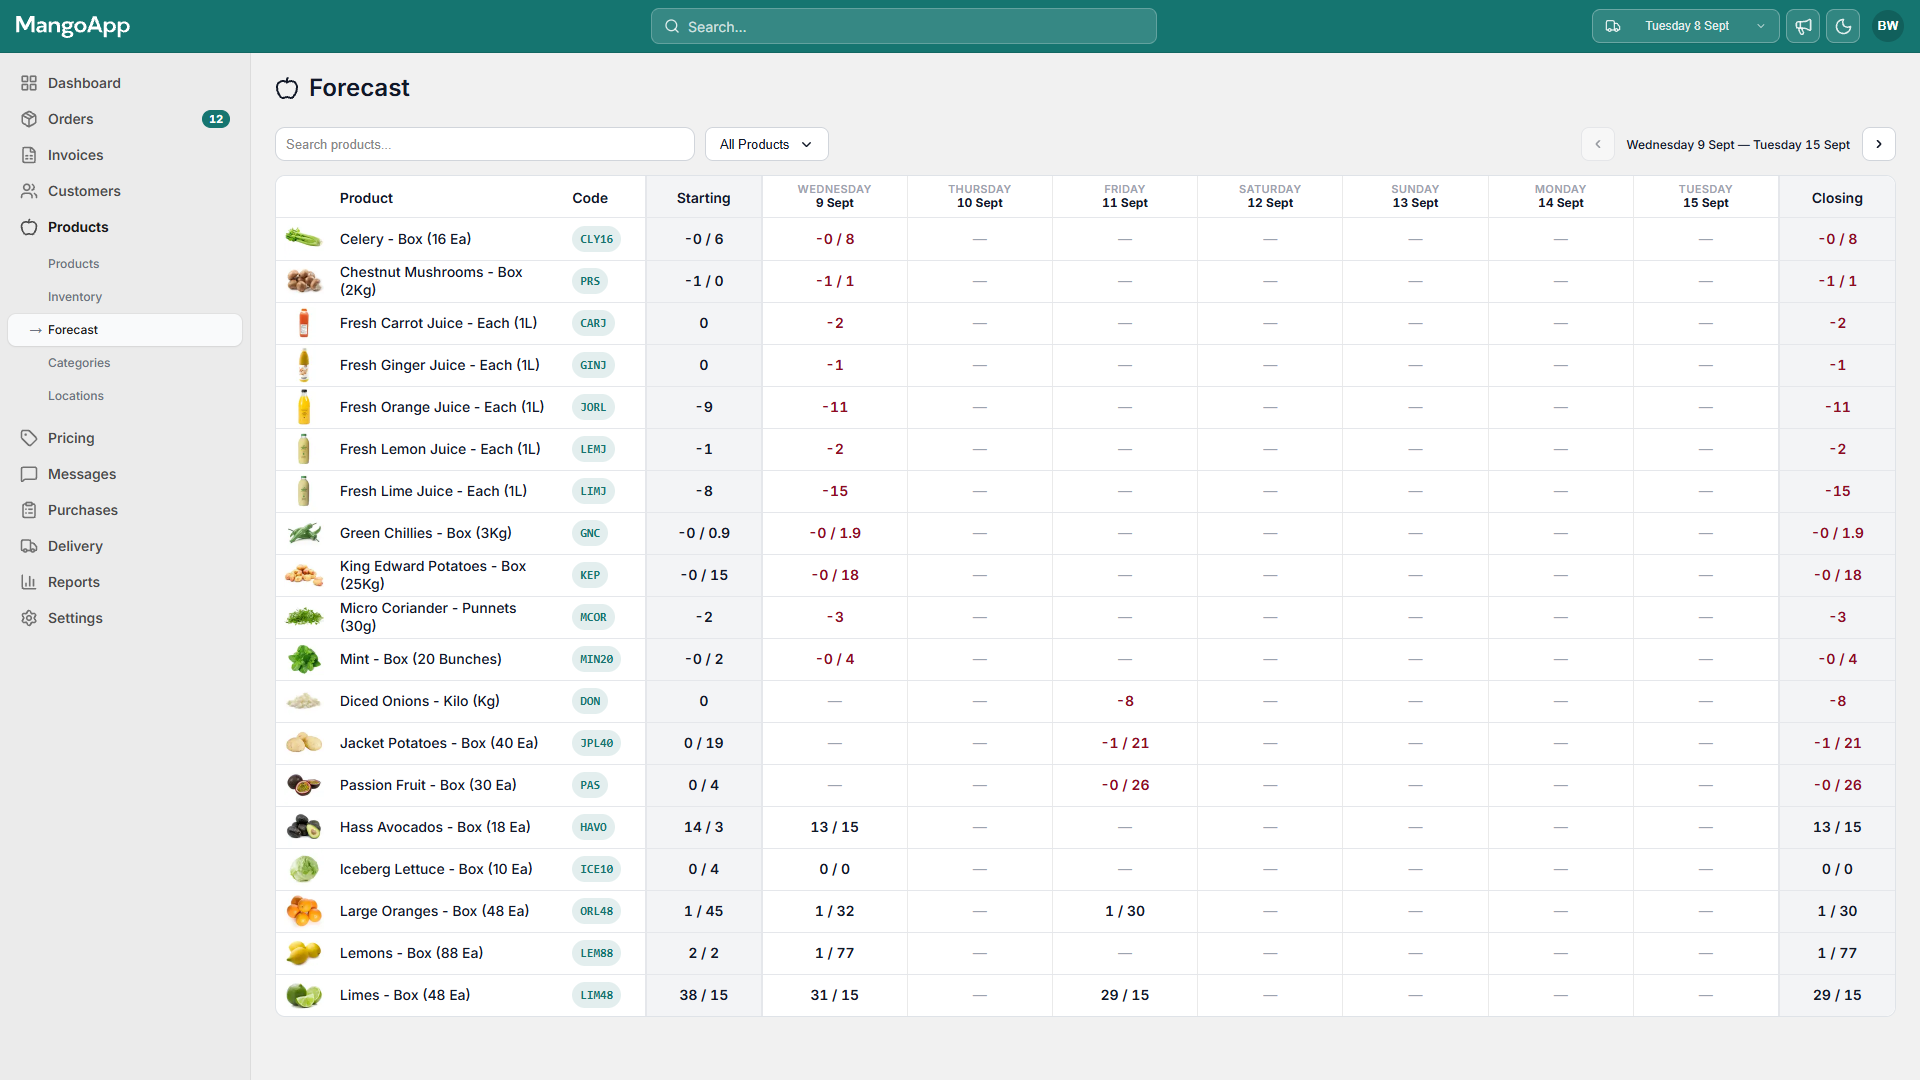Click Large Oranges starting value 1 / 45

703,911
